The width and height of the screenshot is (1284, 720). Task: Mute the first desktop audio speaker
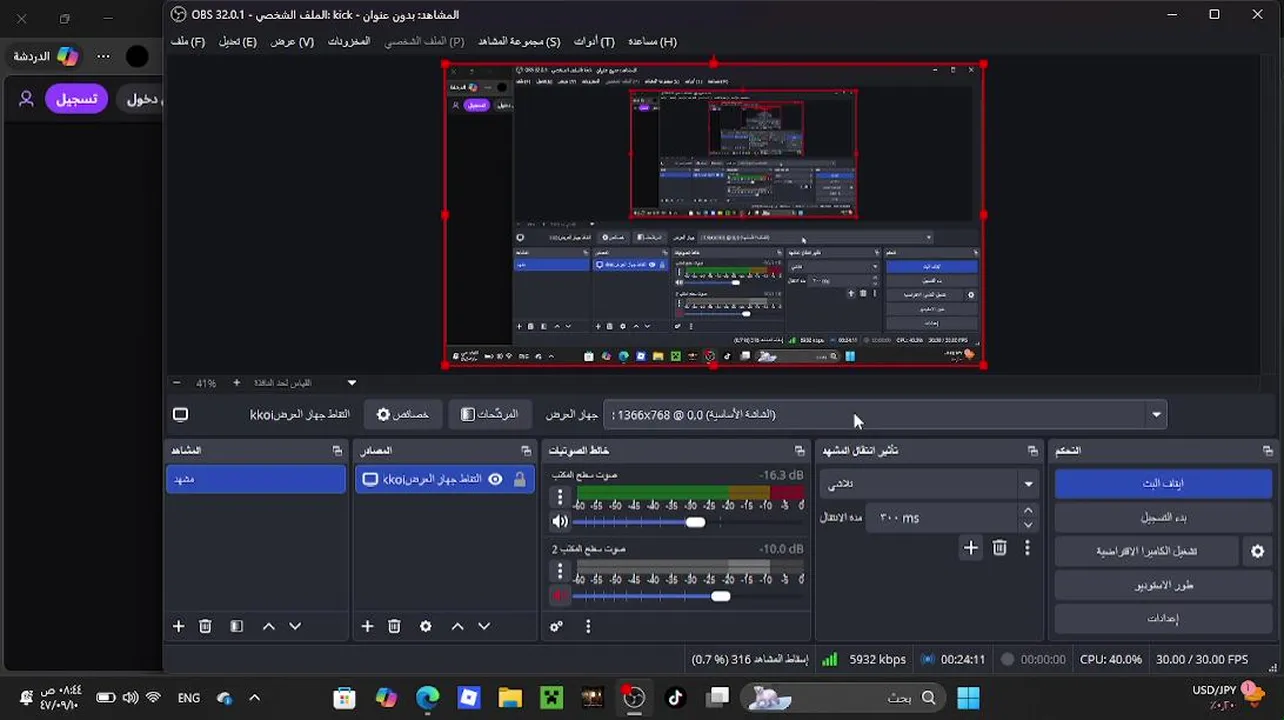(x=560, y=521)
